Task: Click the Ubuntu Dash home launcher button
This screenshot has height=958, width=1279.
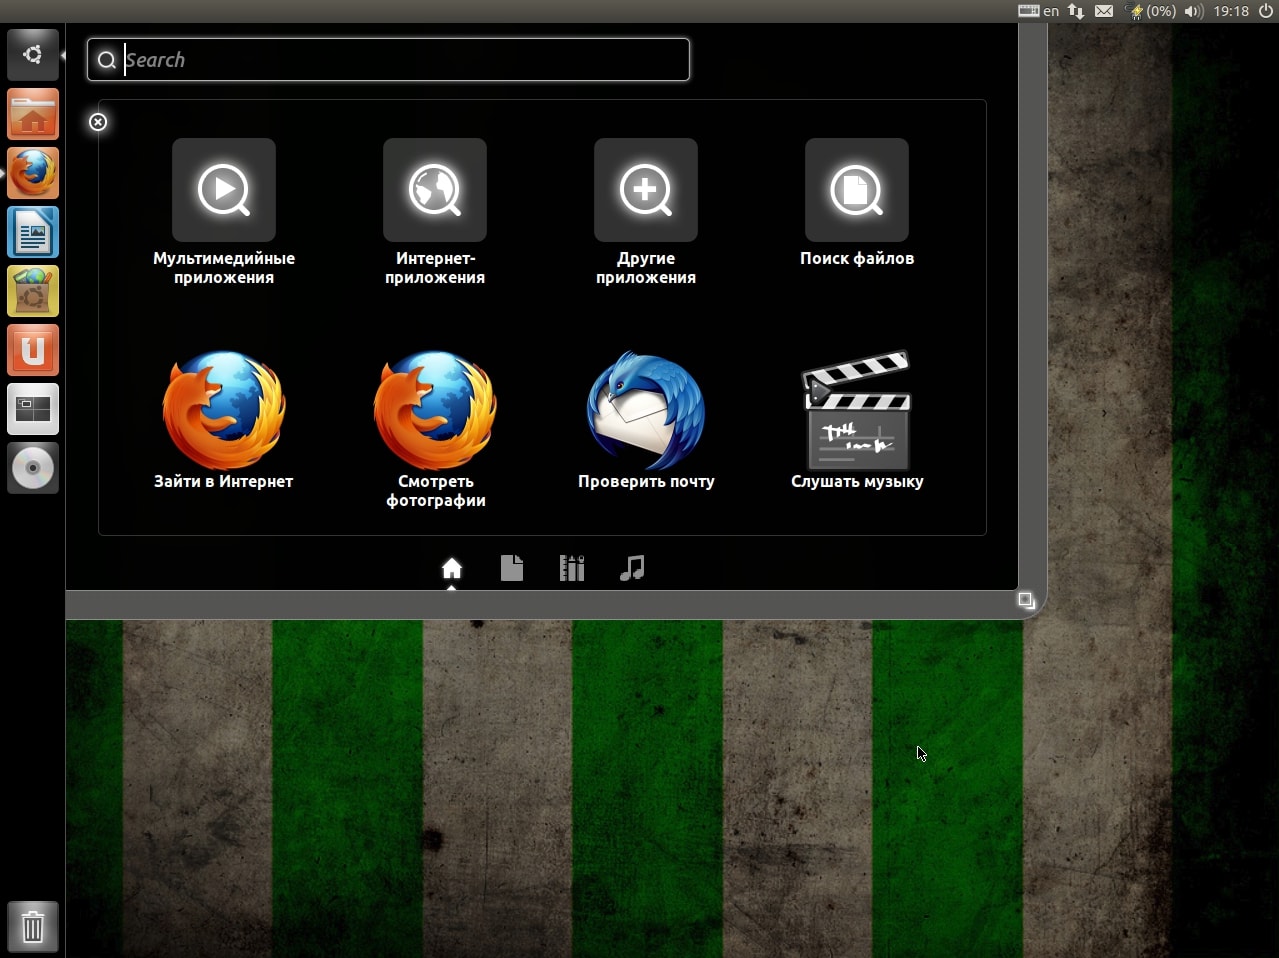Action: click(x=33, y=55)
